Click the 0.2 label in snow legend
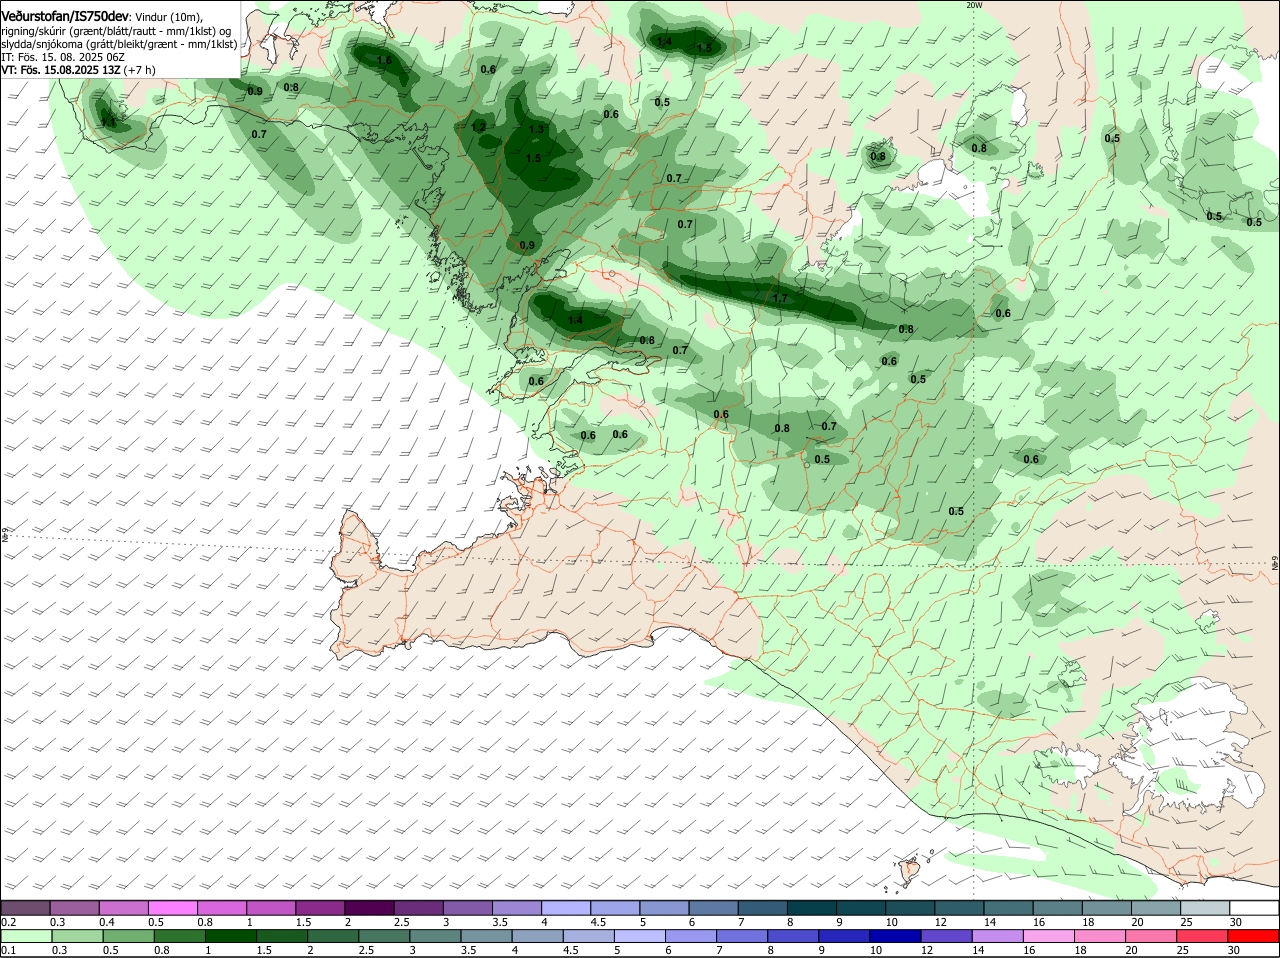 click(x=8, y=921)
